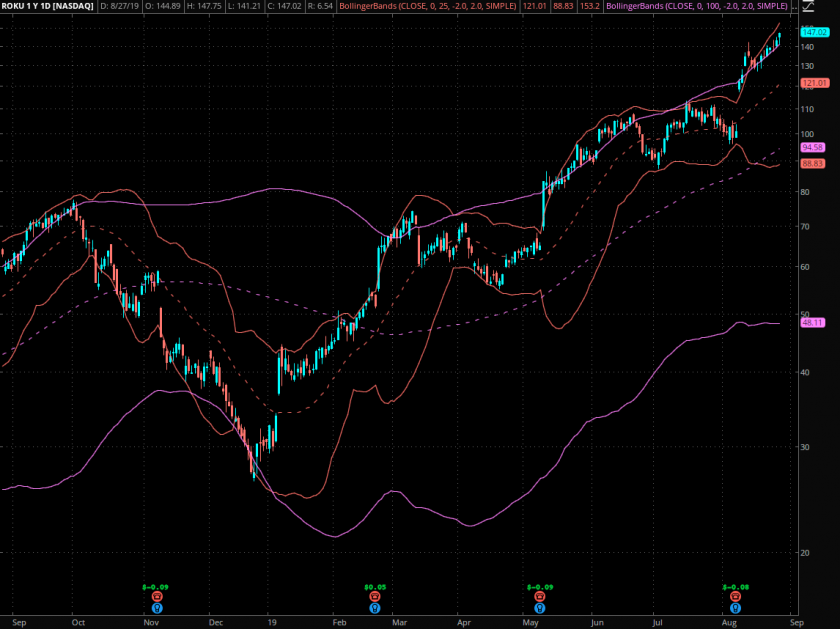
Task: Click the $0.05 earnings value label
Action: [375, 586]
